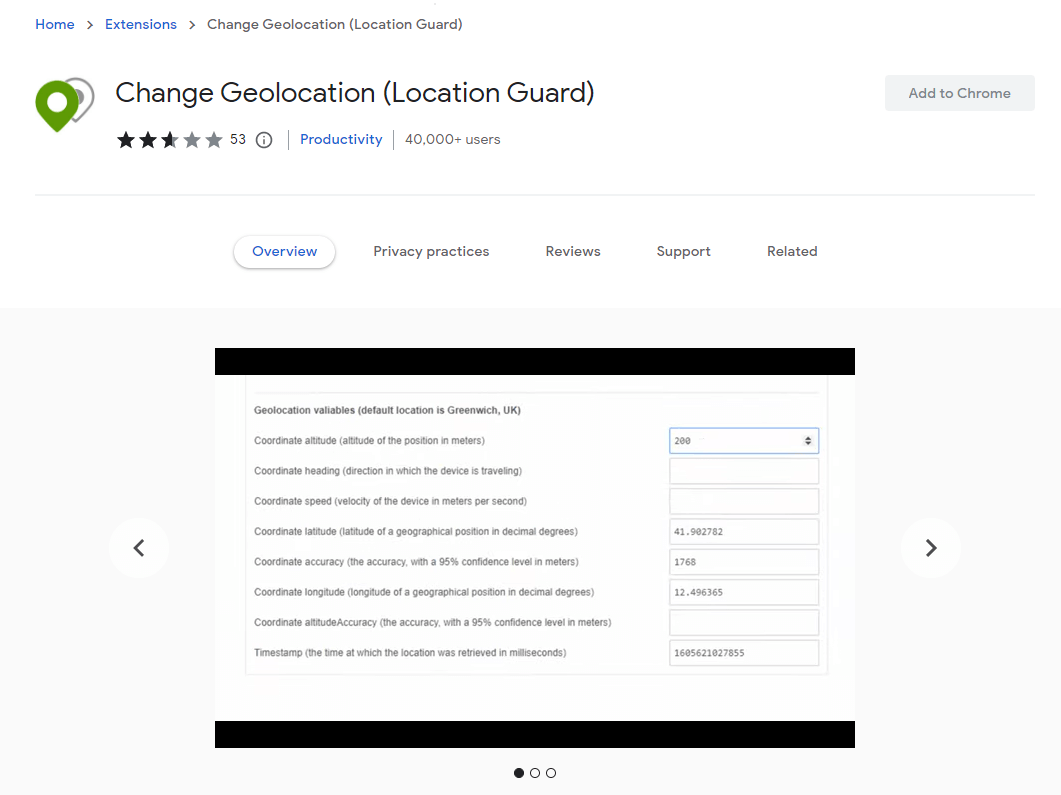
Task: Click the empty Coordinate speed field
Action: click(x=744, y=501)
